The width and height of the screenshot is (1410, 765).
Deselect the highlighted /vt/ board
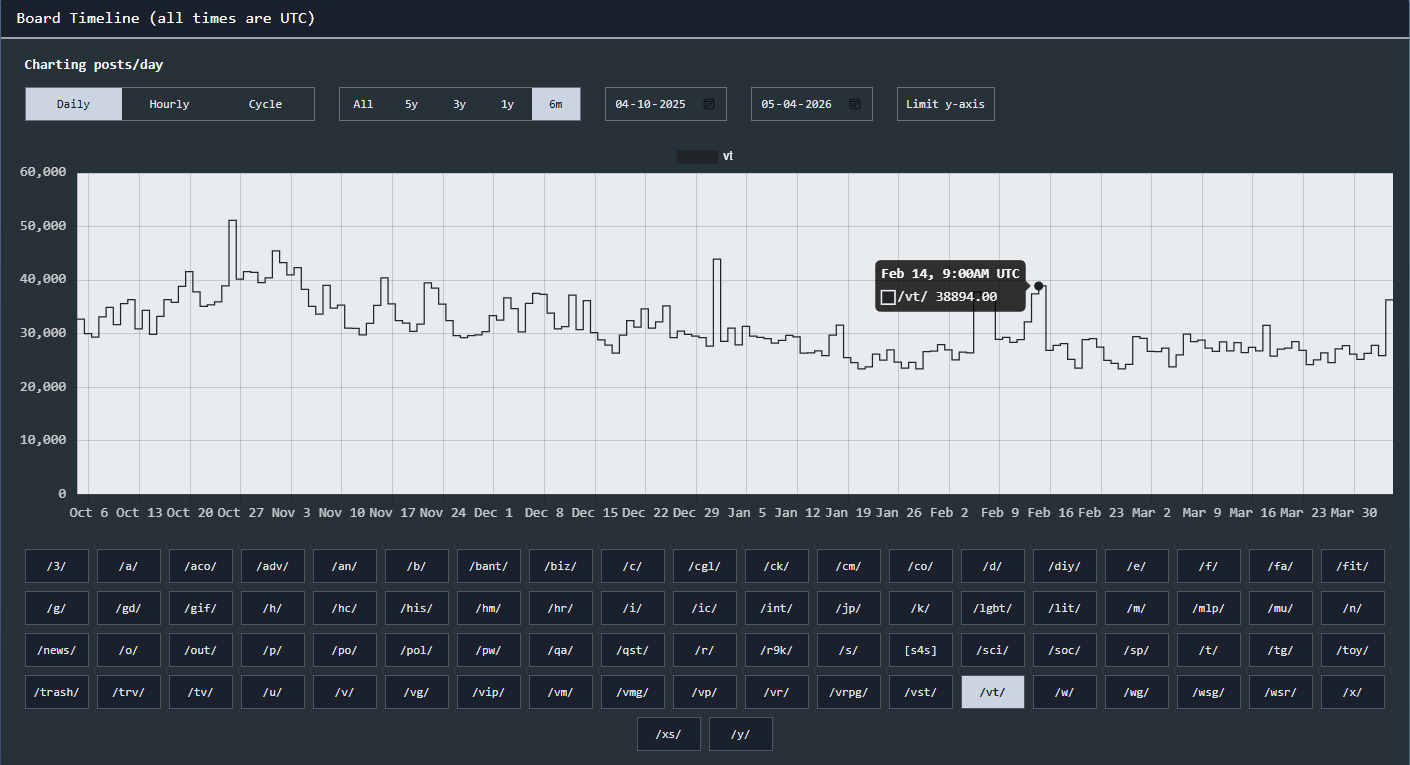click(993, 692)
